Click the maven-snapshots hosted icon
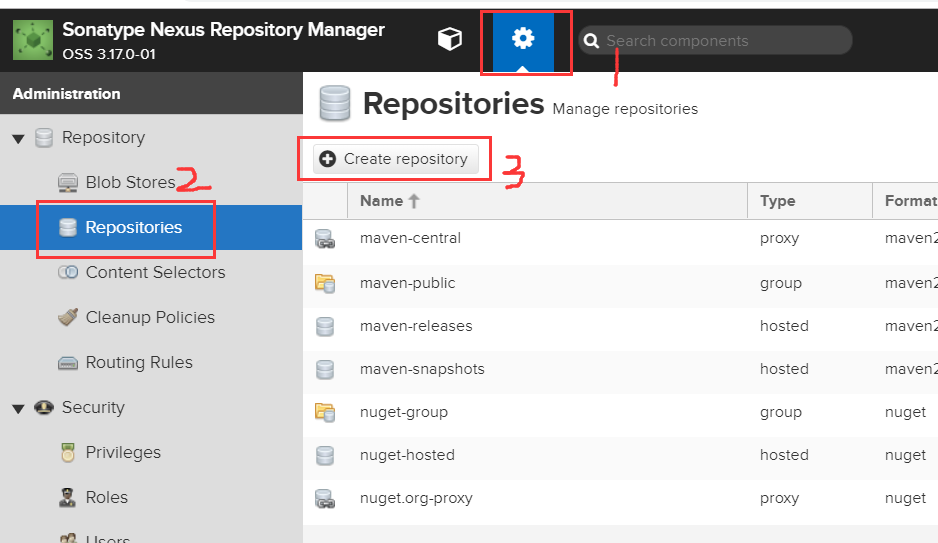Image resolution: width=938 pixels, height=543 pixels. [325, 370]
